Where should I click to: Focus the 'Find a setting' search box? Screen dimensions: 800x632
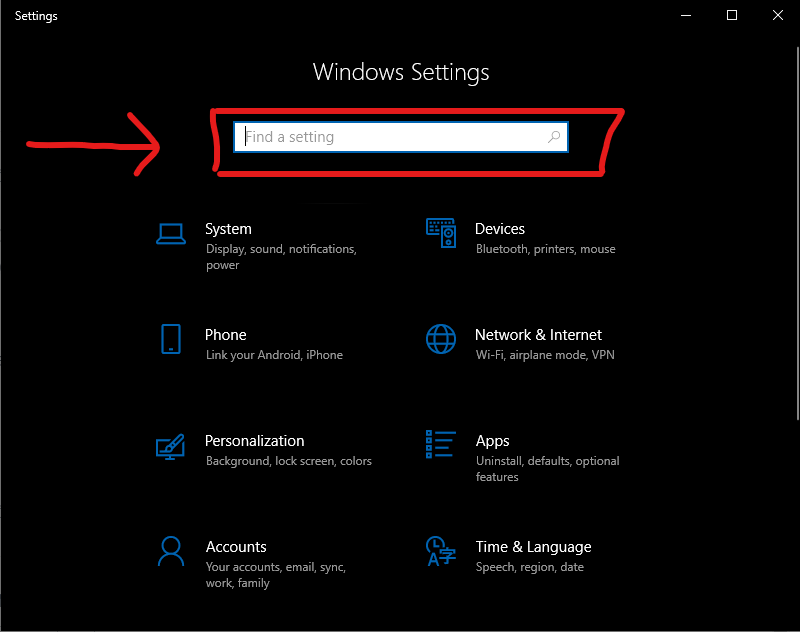coord(401,137)
